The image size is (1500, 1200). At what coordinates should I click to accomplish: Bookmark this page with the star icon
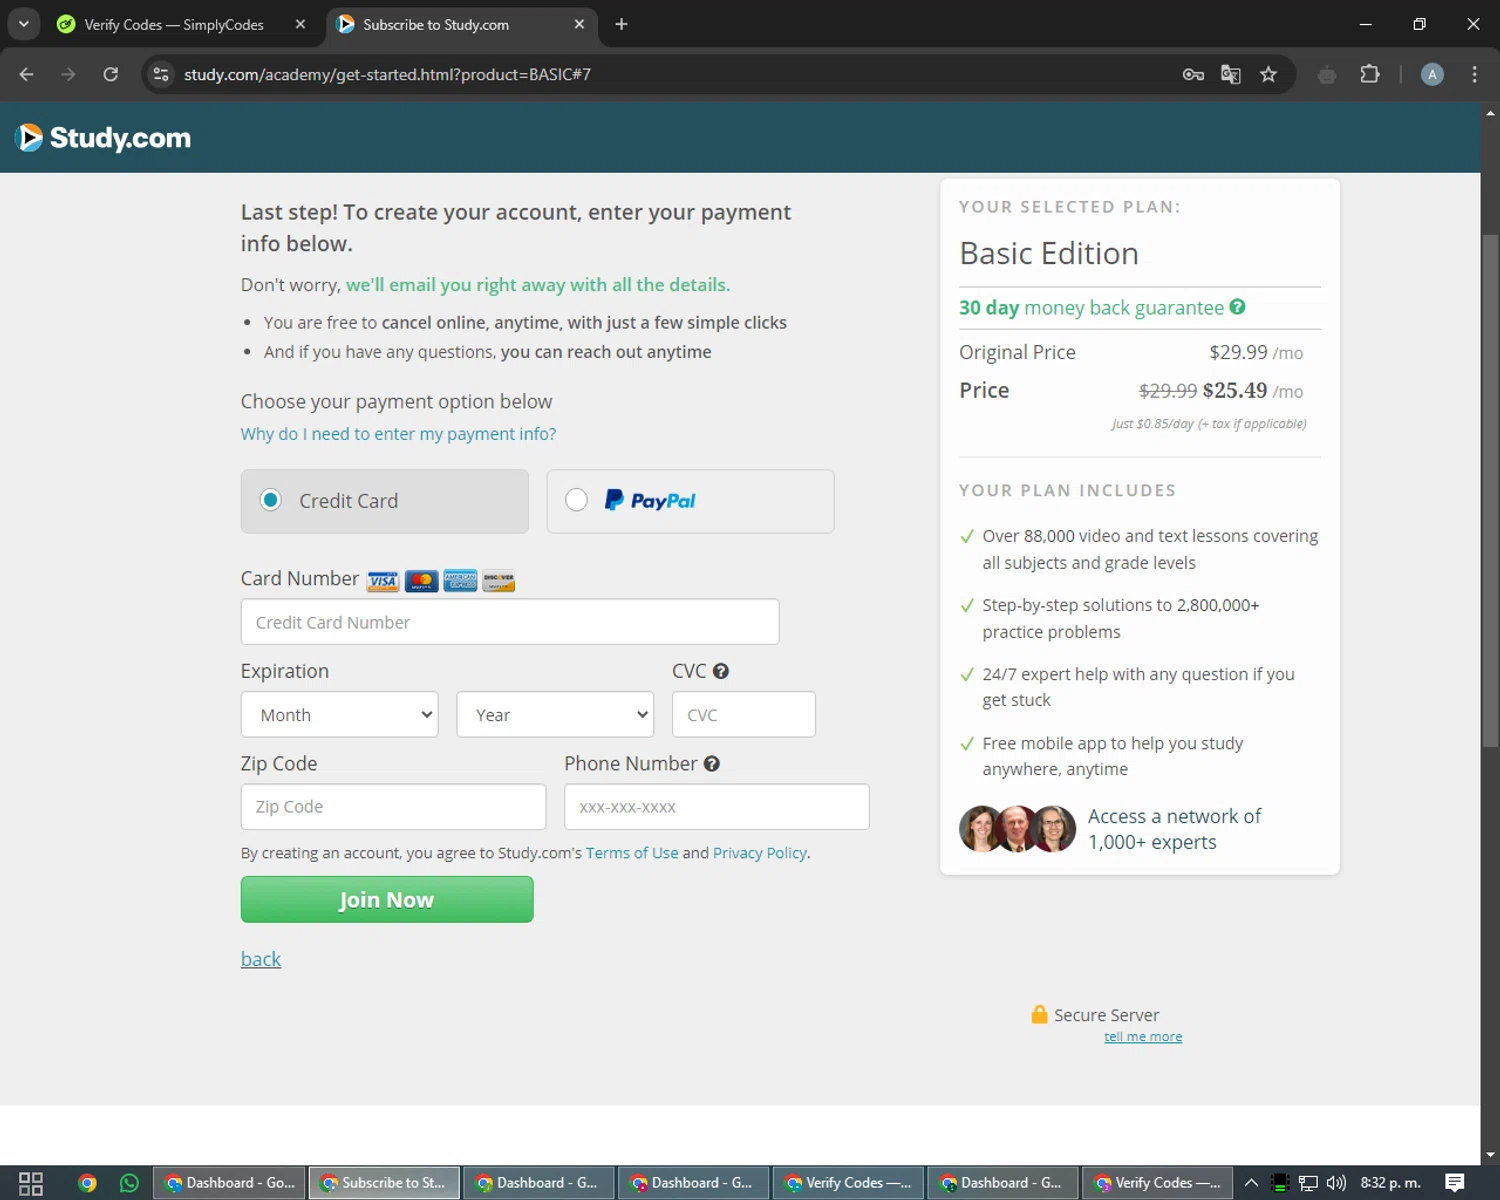pyautogui.click(x=1269, y=74)
